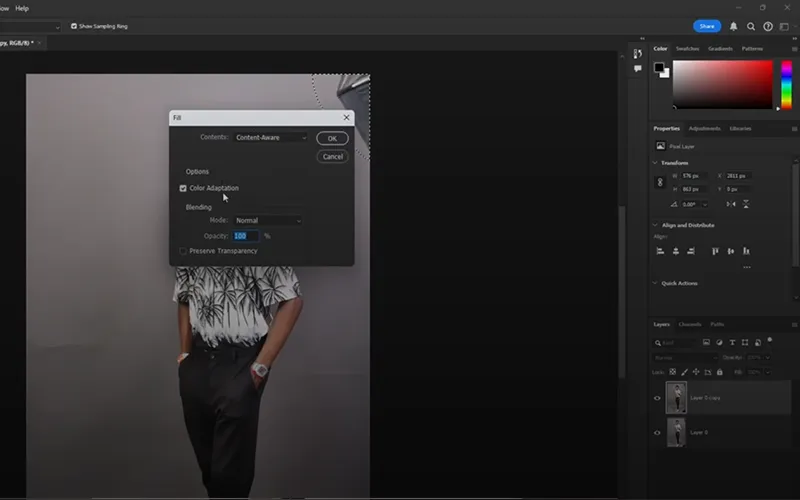Open the blending Mode dropdown
The width and height of the screenshot is (800, 500).
268,220
